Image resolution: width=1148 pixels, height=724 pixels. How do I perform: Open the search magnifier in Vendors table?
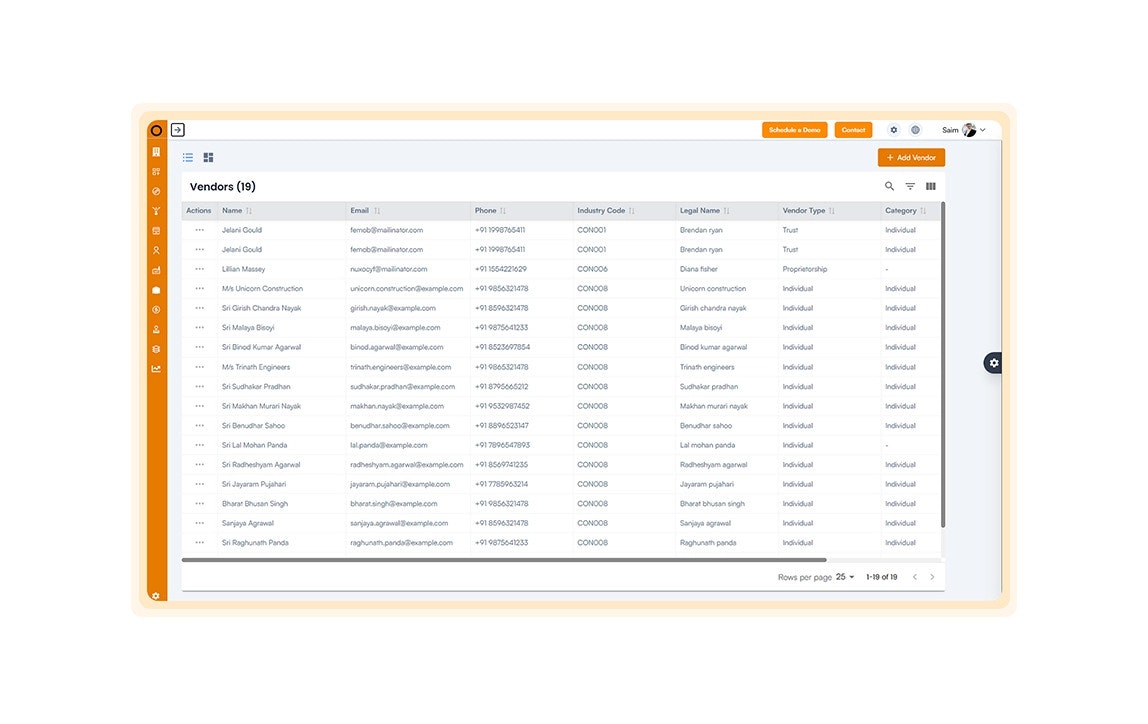[890, 187]
